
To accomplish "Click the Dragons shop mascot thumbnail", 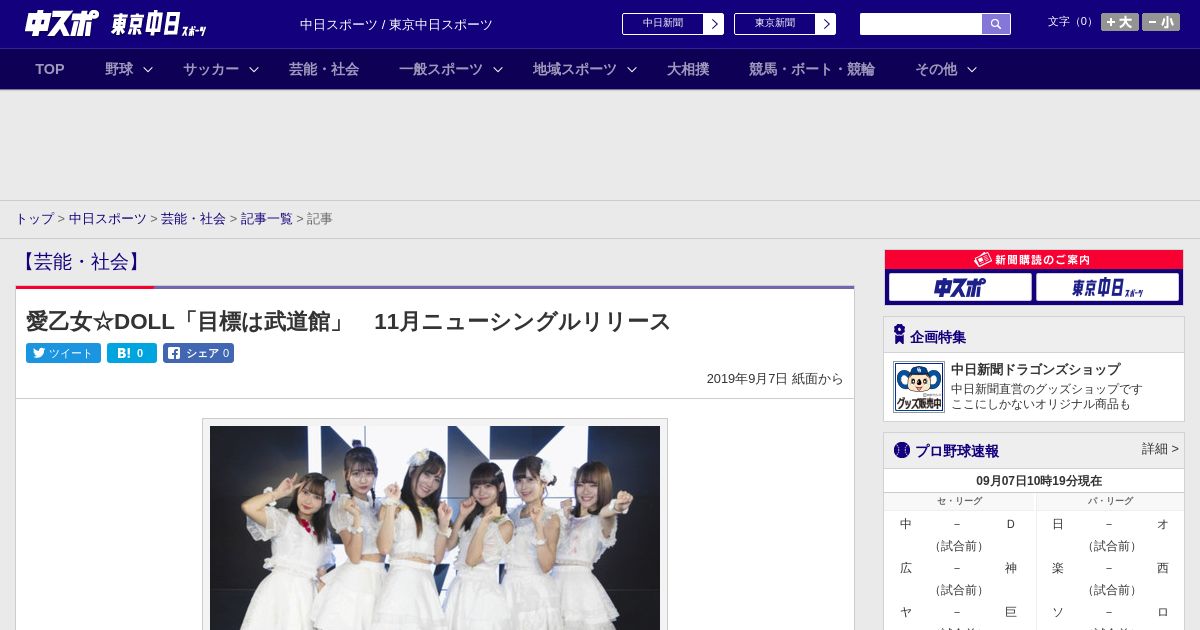I will click(919, 387).
